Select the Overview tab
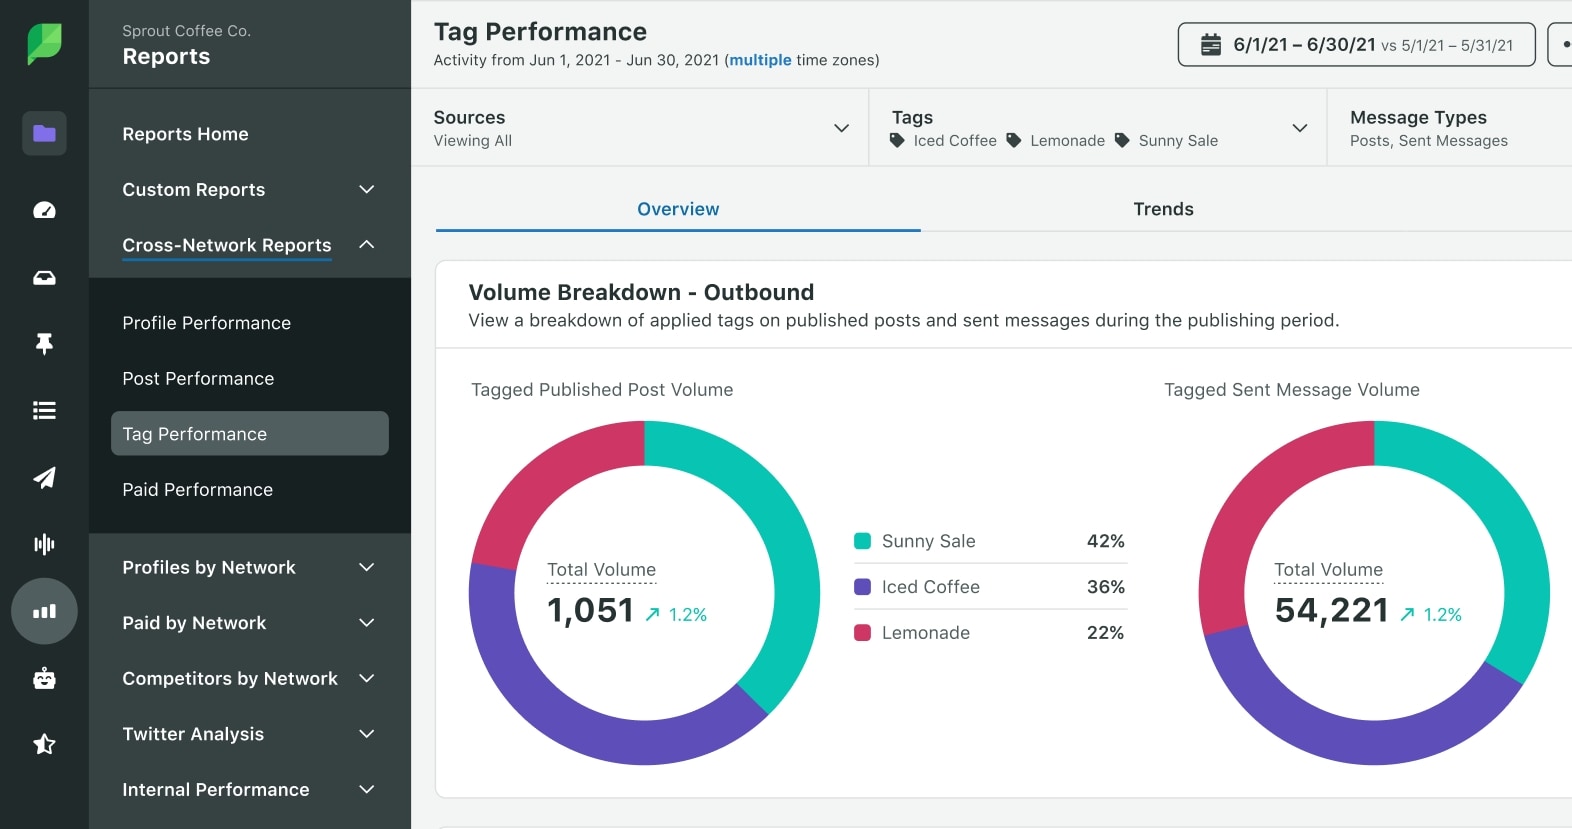The height and width of the screenshot is (829, 1572). (x=678, y=209)
